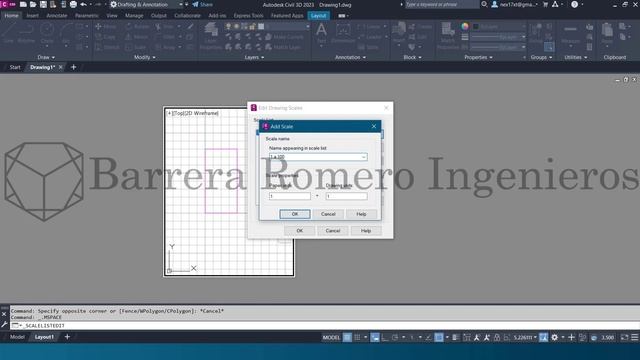Toggle MODEL space button in status bar
The height and width of the screenshot is (360, 640).
coord(331,337)
